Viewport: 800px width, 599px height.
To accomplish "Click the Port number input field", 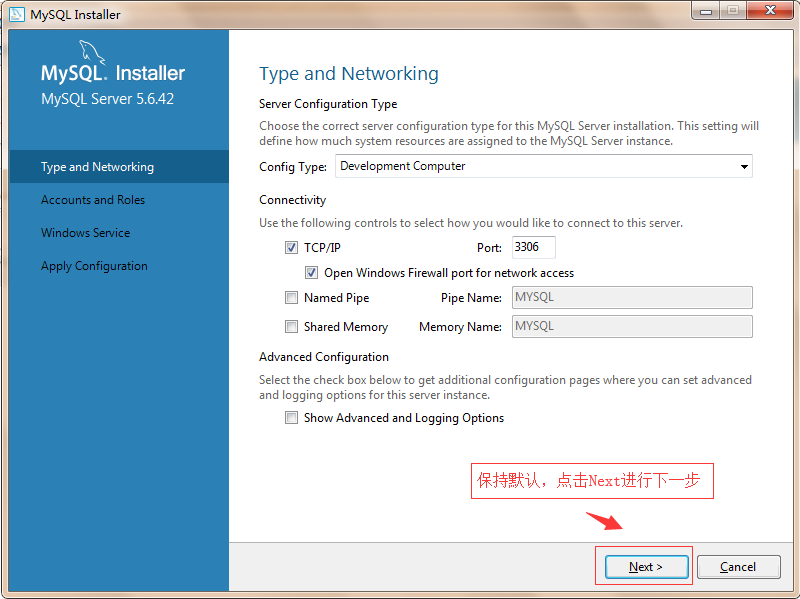I will click(x=534, y=247).
